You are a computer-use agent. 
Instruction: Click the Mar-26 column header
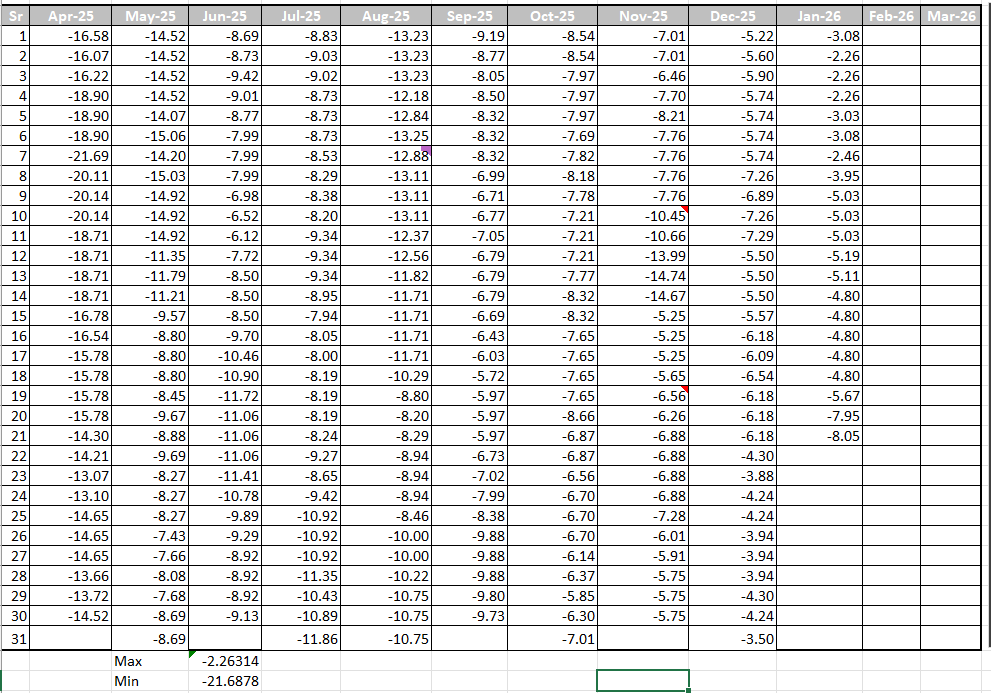point(951,17)
